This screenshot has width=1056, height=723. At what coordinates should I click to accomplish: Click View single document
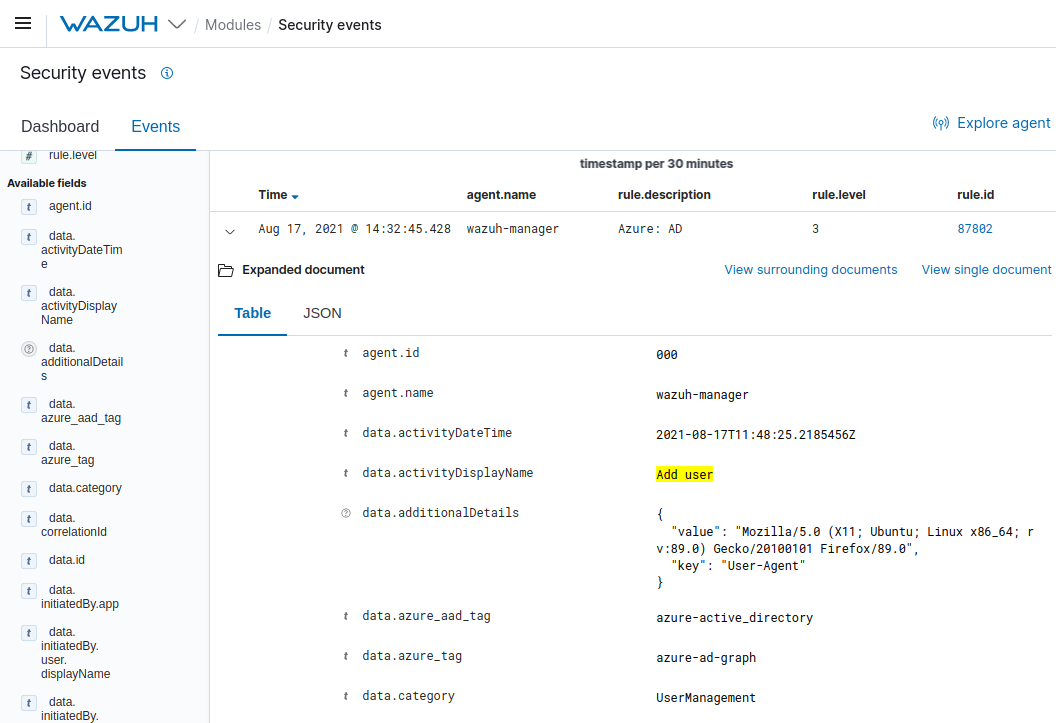coord(986,269)
